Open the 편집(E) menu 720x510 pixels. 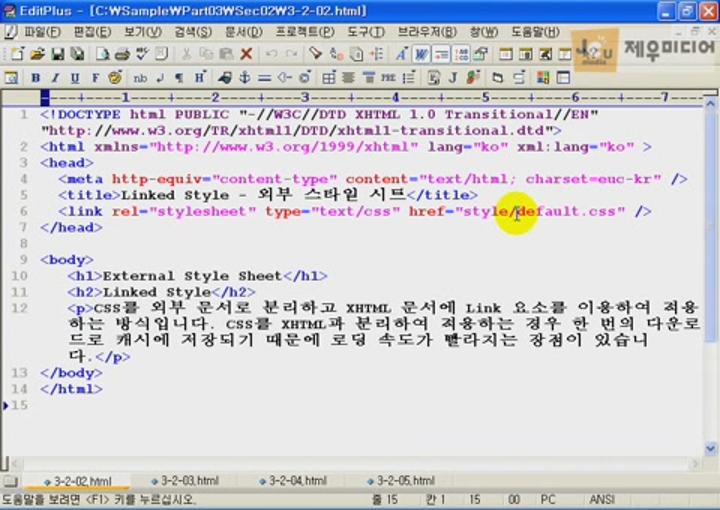[x=92, y=32]
